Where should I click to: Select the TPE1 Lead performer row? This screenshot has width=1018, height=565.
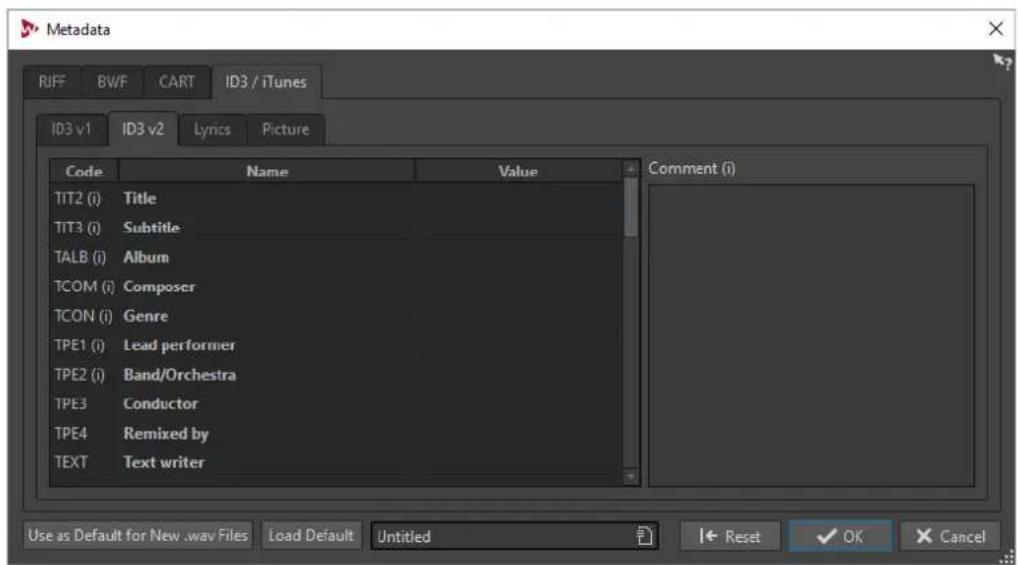pos(336,345)
